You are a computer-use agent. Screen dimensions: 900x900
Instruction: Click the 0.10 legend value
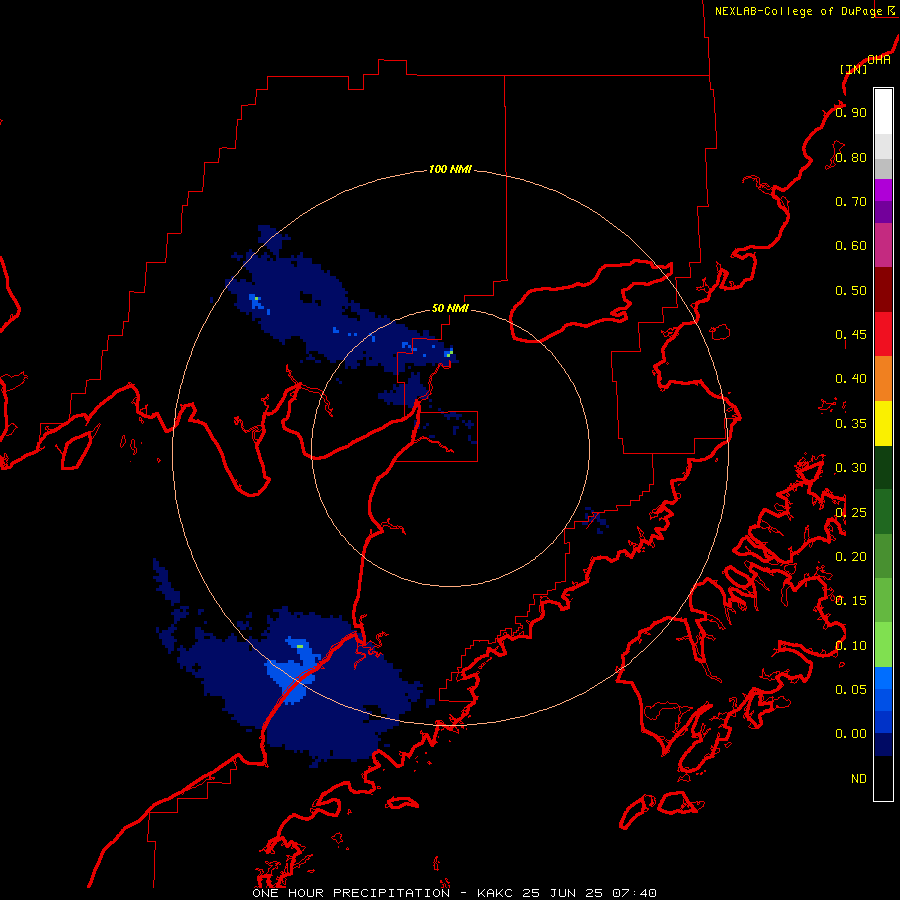click(851, 646)
